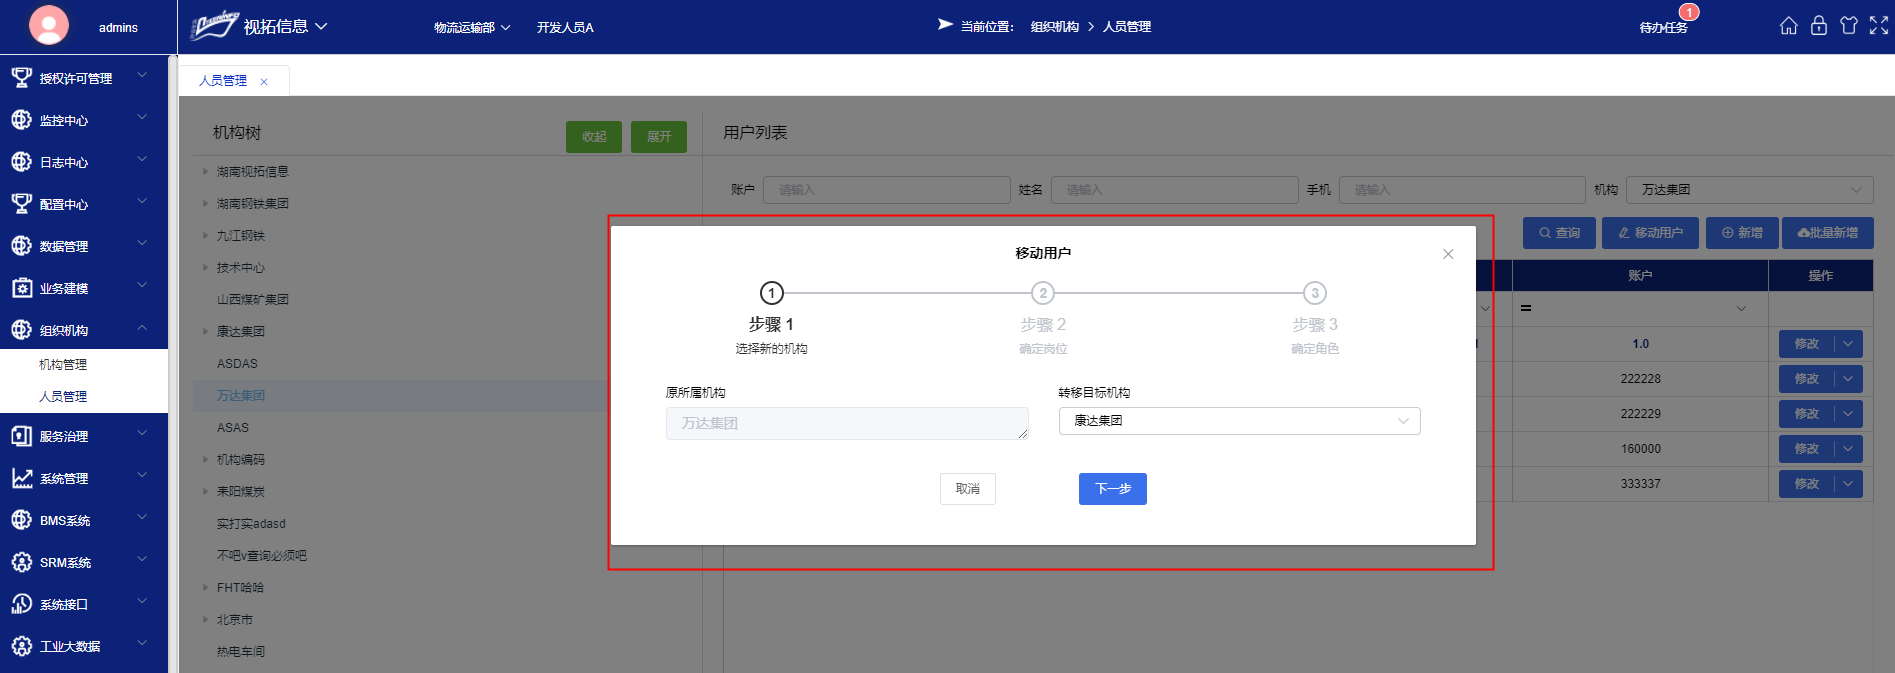Expand the 湖南视拓信息 tree node
This screenshot has height=673, width=1895.
click(205, 171)
